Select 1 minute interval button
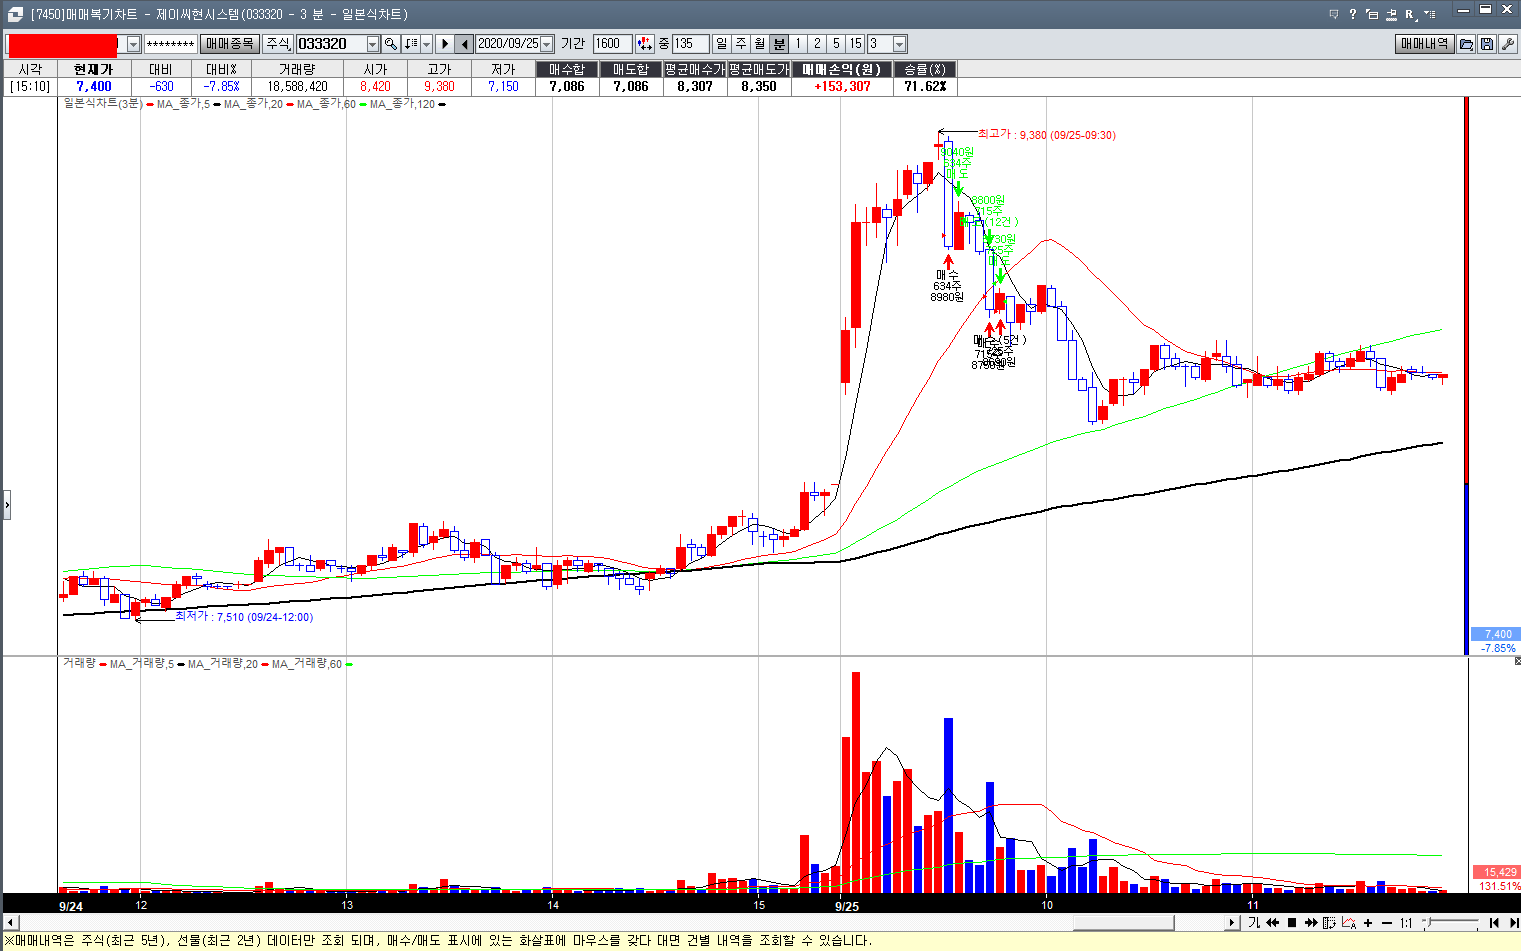 click(798, 44)
